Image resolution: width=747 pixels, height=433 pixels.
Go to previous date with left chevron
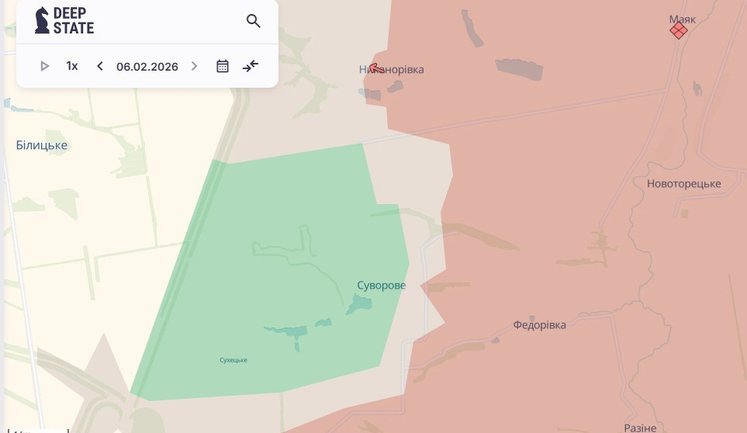click(x=100, y=66)
